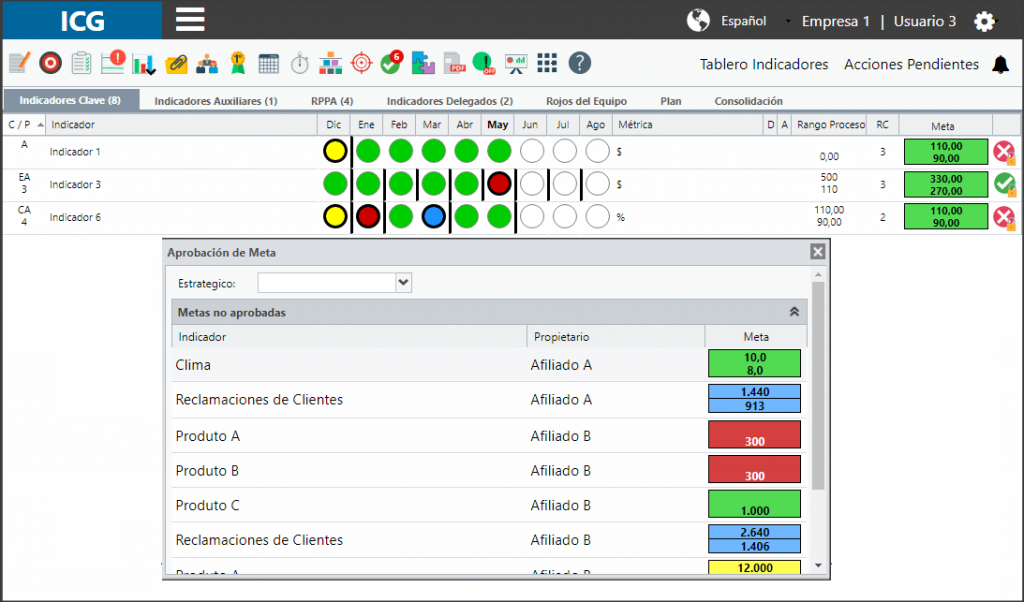Open Indicadores Auxiliares (1) tab
The height and width of the screenshot is (602, 1024).
tap(216, 101)
